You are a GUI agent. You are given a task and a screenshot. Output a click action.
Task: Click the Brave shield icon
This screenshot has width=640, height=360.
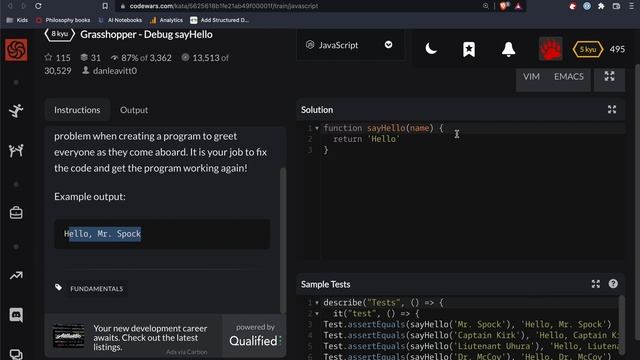click(x=503, y=6)
